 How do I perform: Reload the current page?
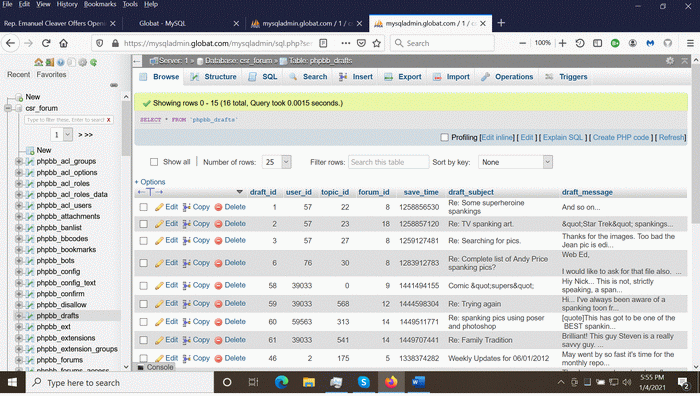point(46,43)
